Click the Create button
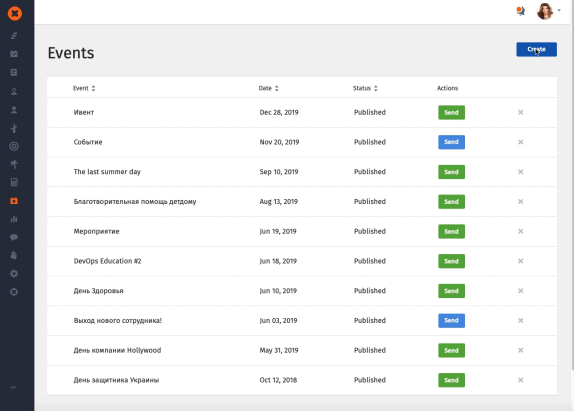 click(x=536, y=49)
